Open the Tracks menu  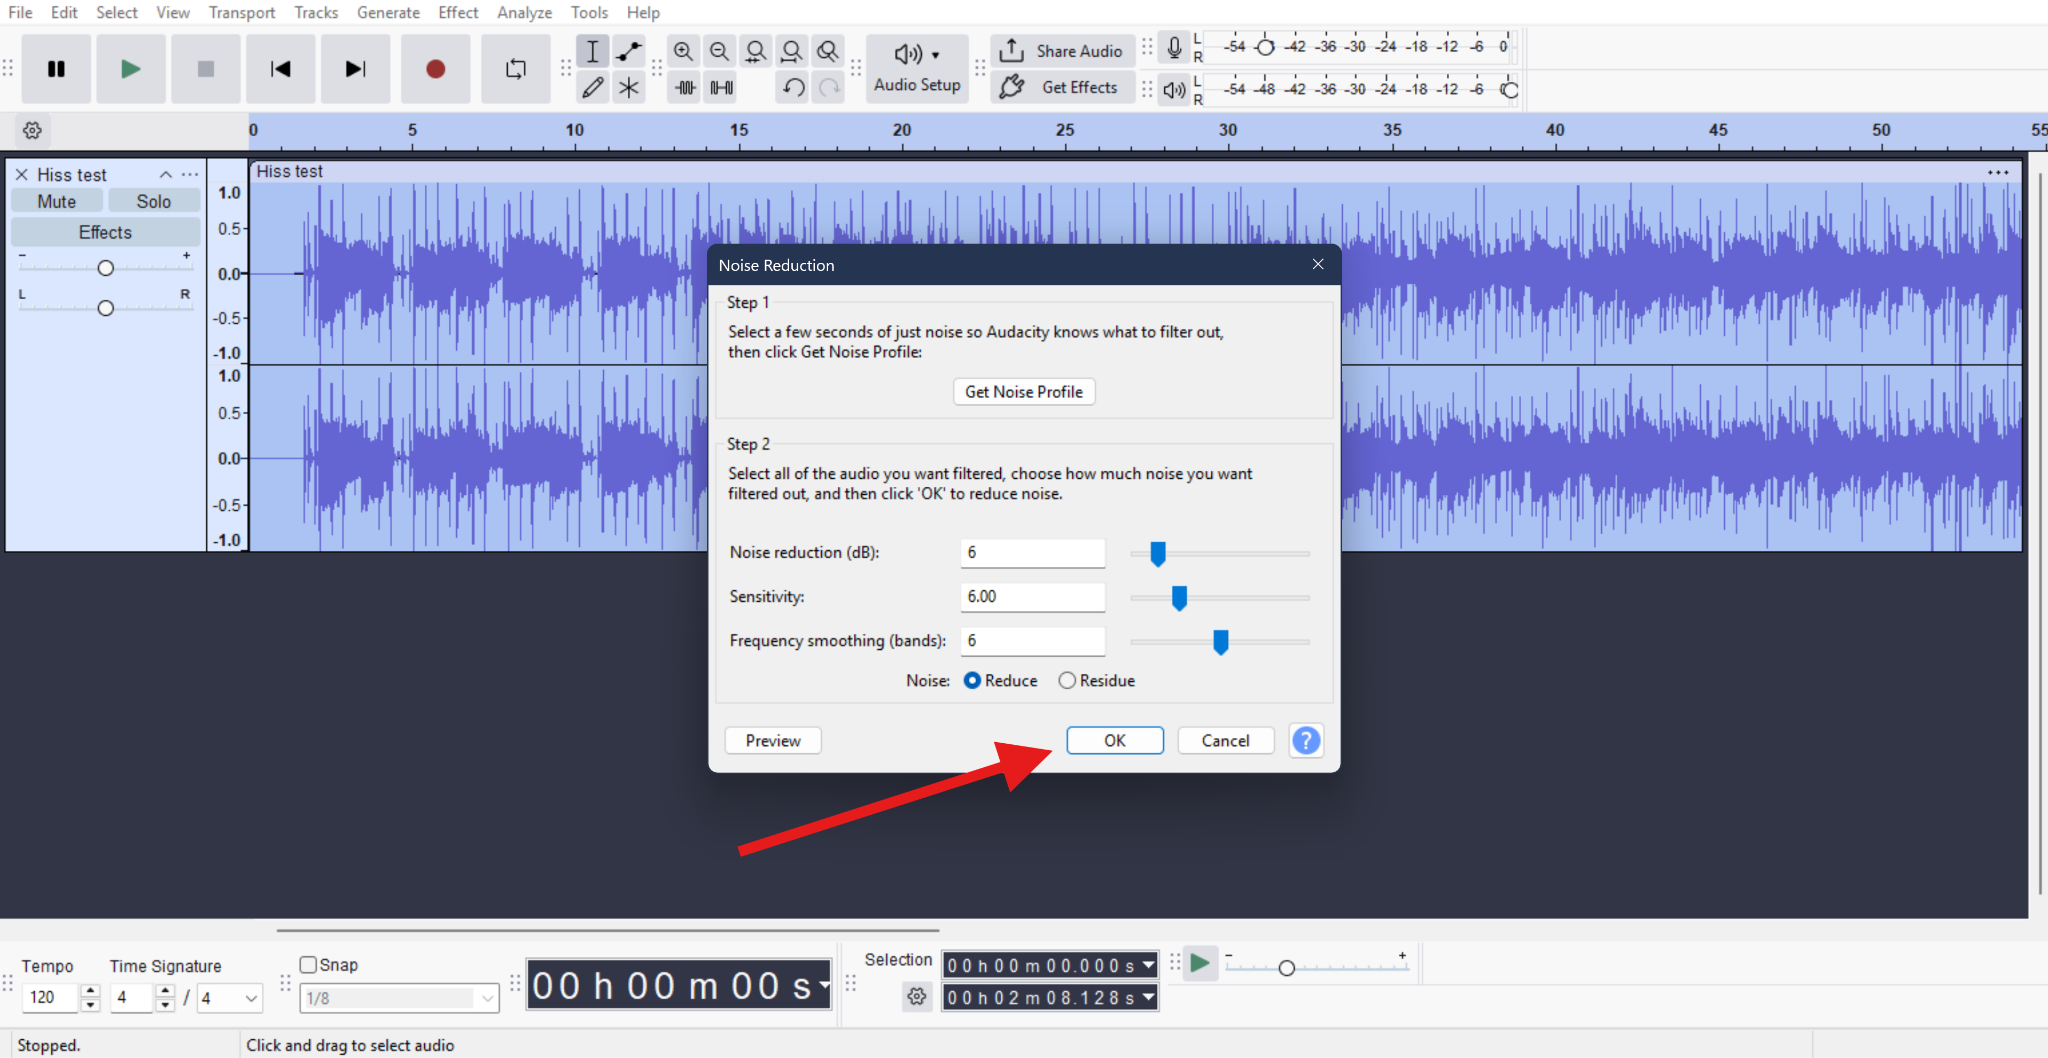316,12
